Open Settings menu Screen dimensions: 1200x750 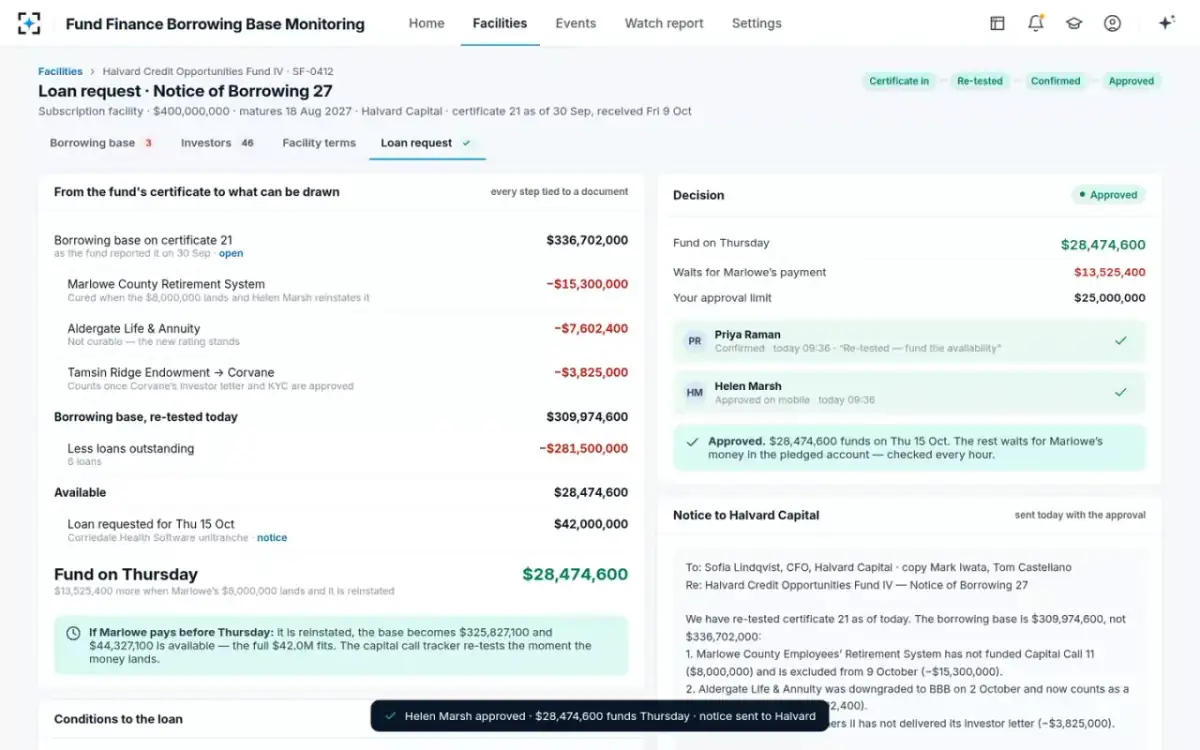[757, 23]
